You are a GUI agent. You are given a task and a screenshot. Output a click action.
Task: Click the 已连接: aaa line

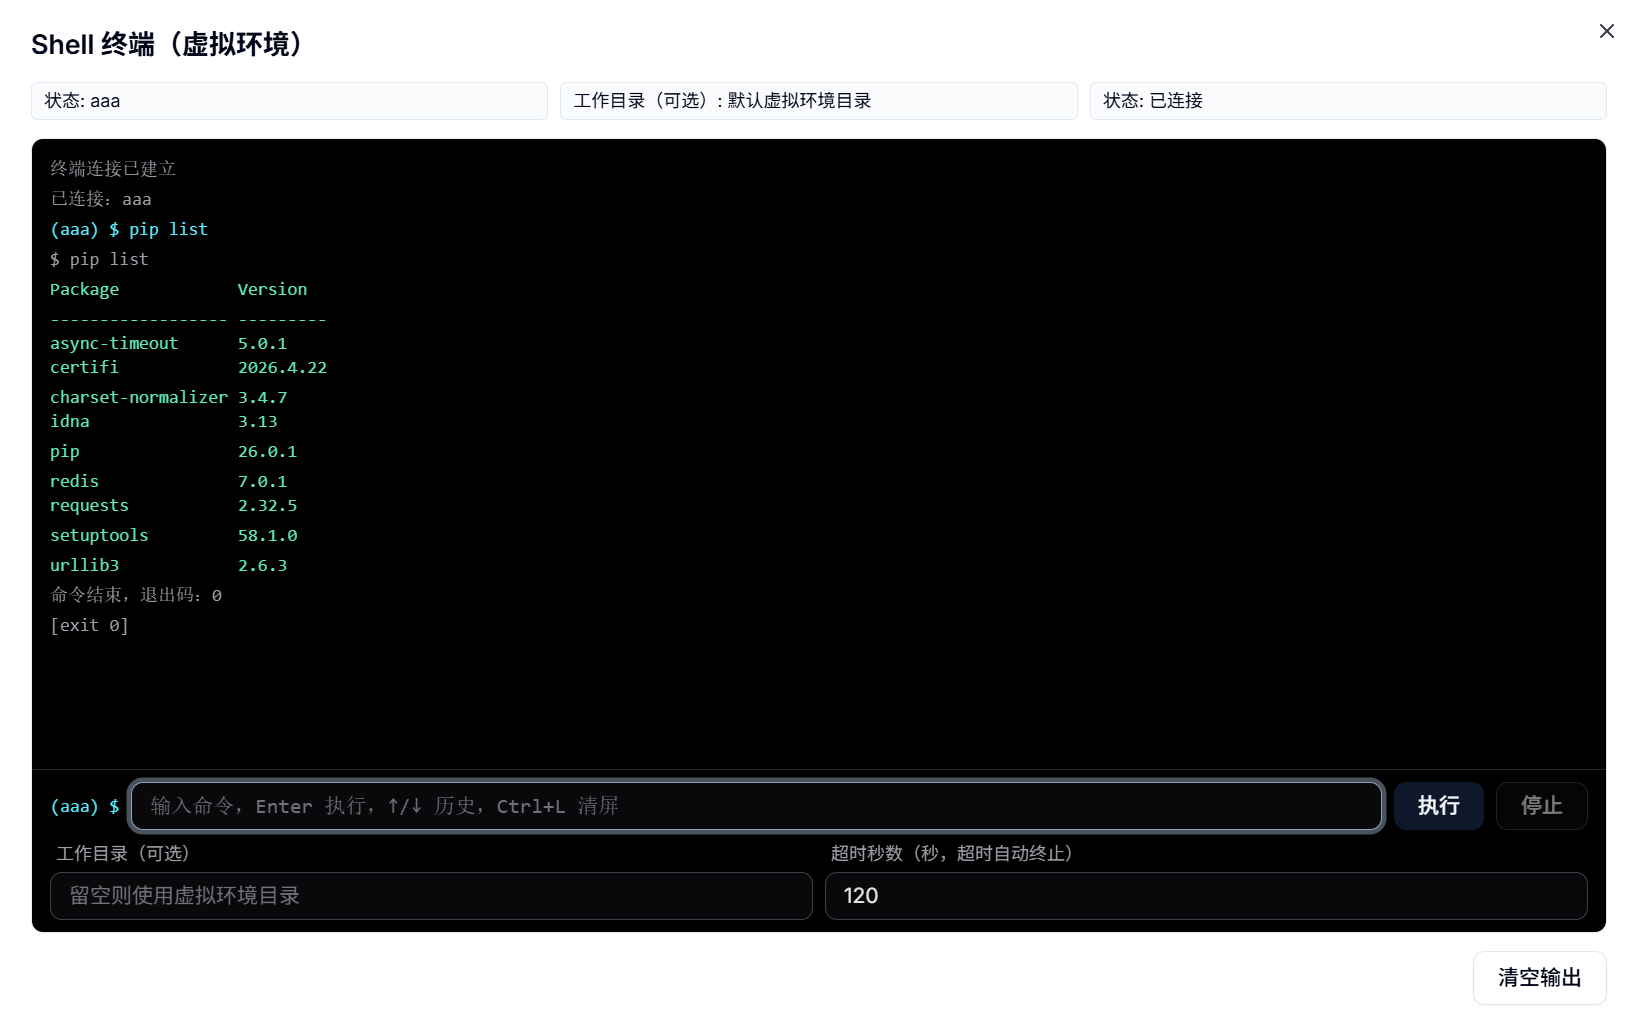click(101, 199)
